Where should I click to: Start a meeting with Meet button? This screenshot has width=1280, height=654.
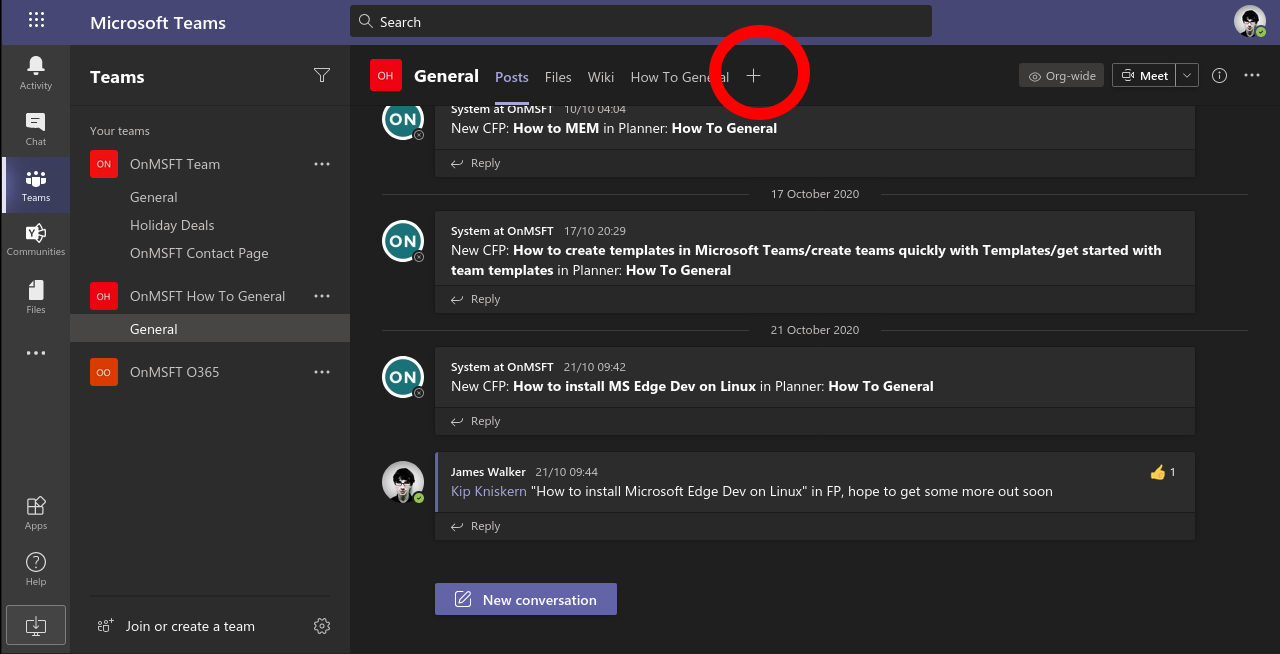(1145, 75)
